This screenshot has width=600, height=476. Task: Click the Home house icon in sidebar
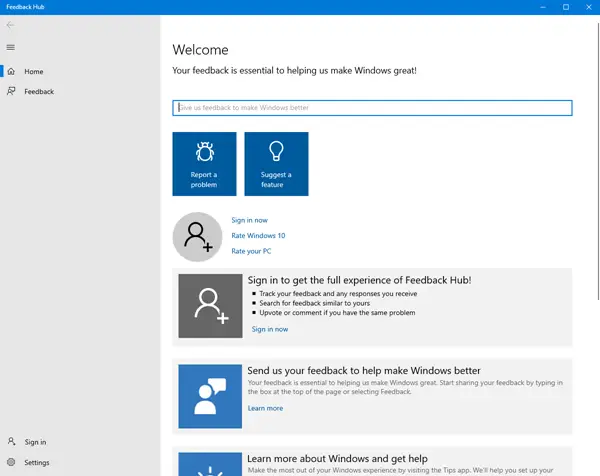click(11, 71)
